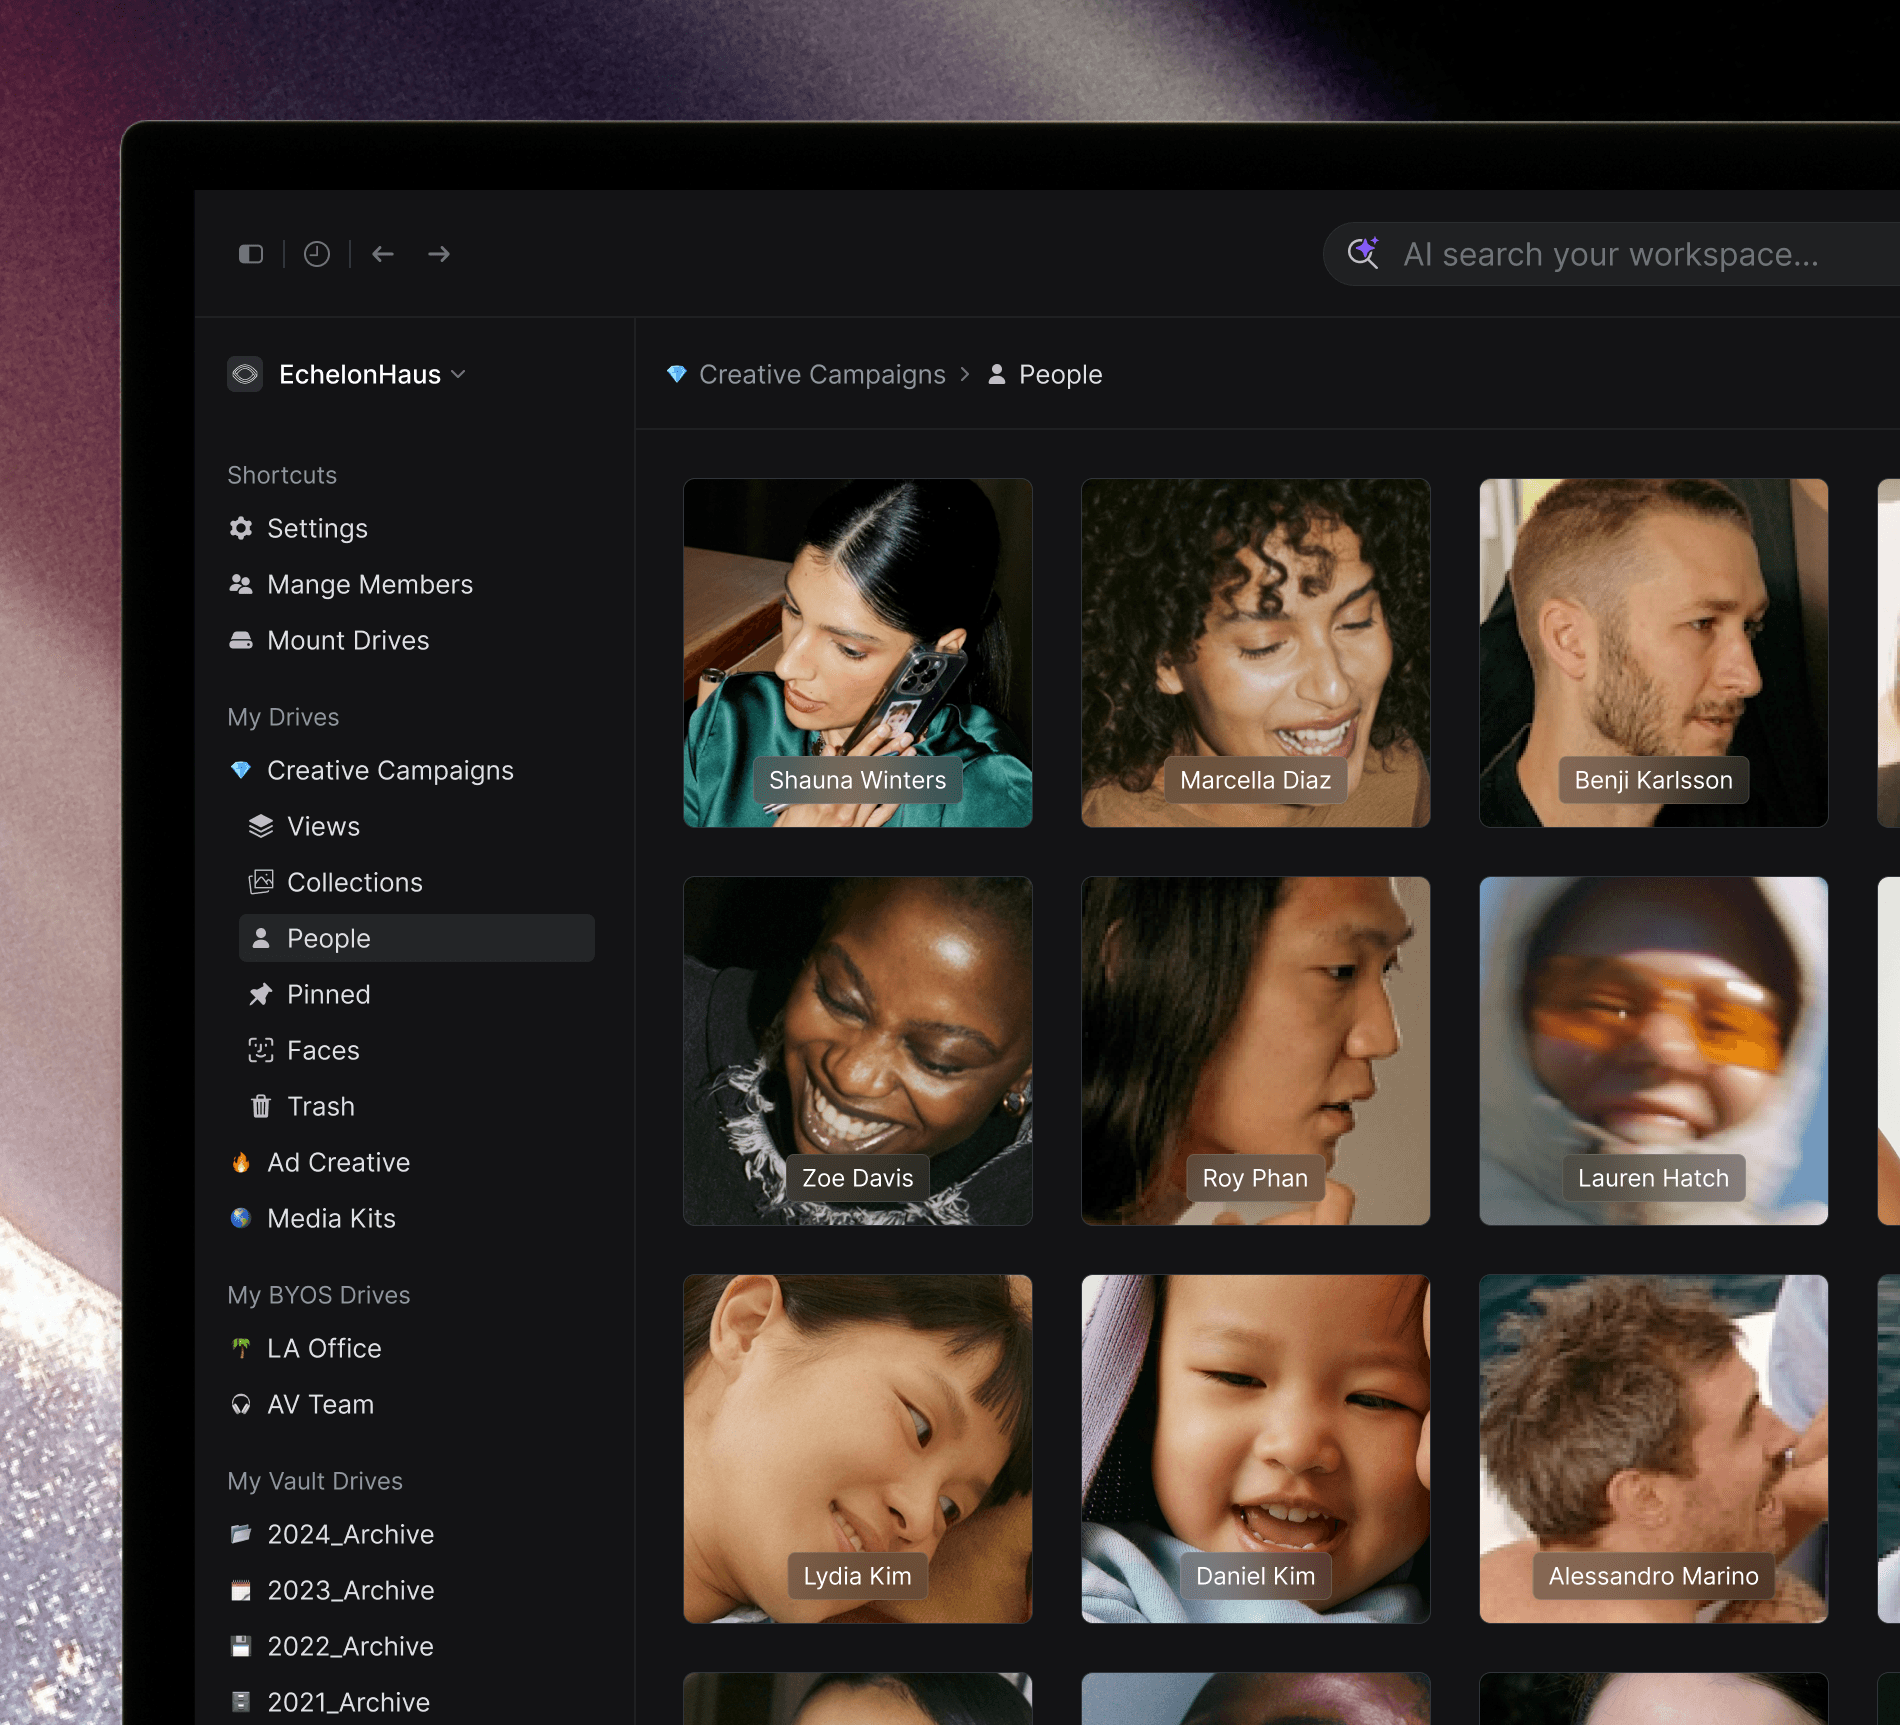Image resolution: width=1900 pixels, height=1725 pixels.
Task: Open the Ad Creative drive
Action: (338, 1162)
